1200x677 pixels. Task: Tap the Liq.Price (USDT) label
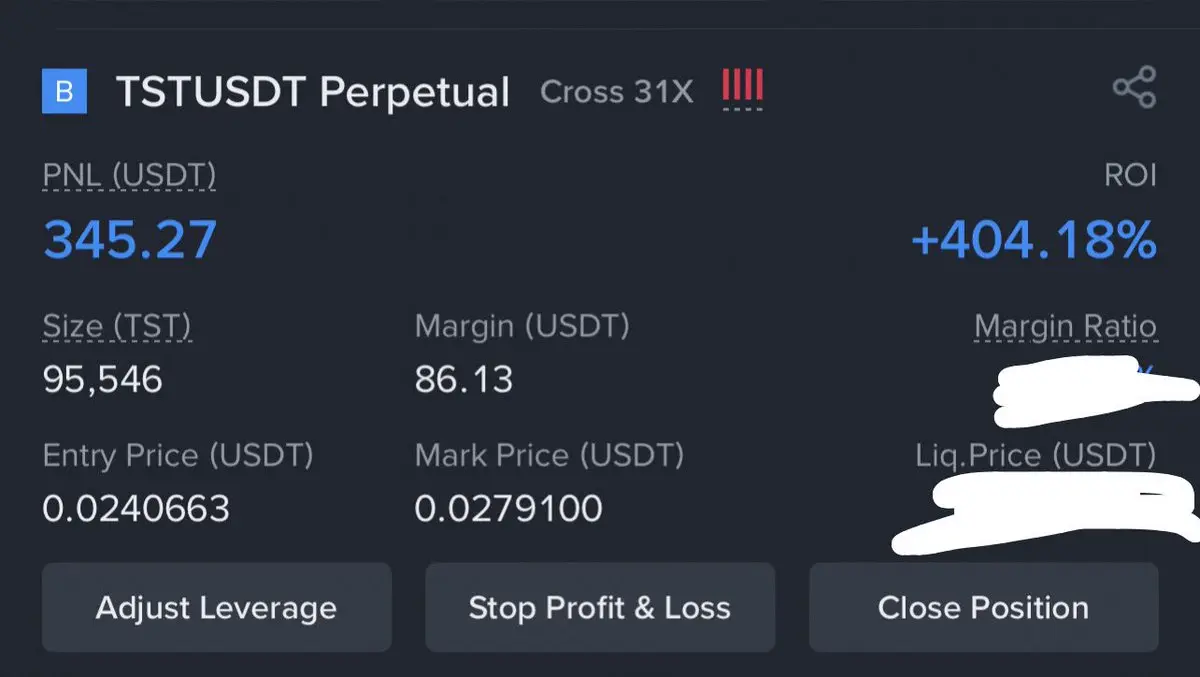tap(1036, 456)
